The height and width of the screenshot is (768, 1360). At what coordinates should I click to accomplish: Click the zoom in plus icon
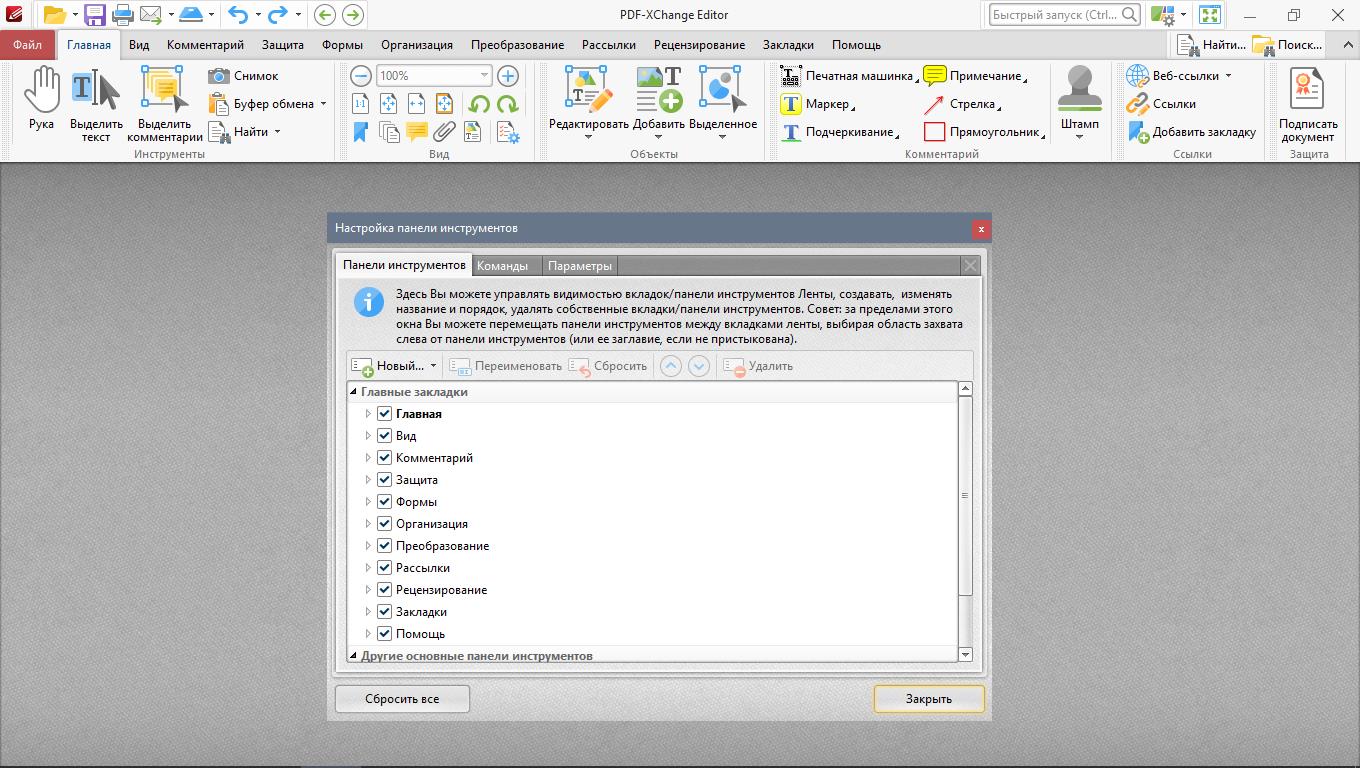508,76
